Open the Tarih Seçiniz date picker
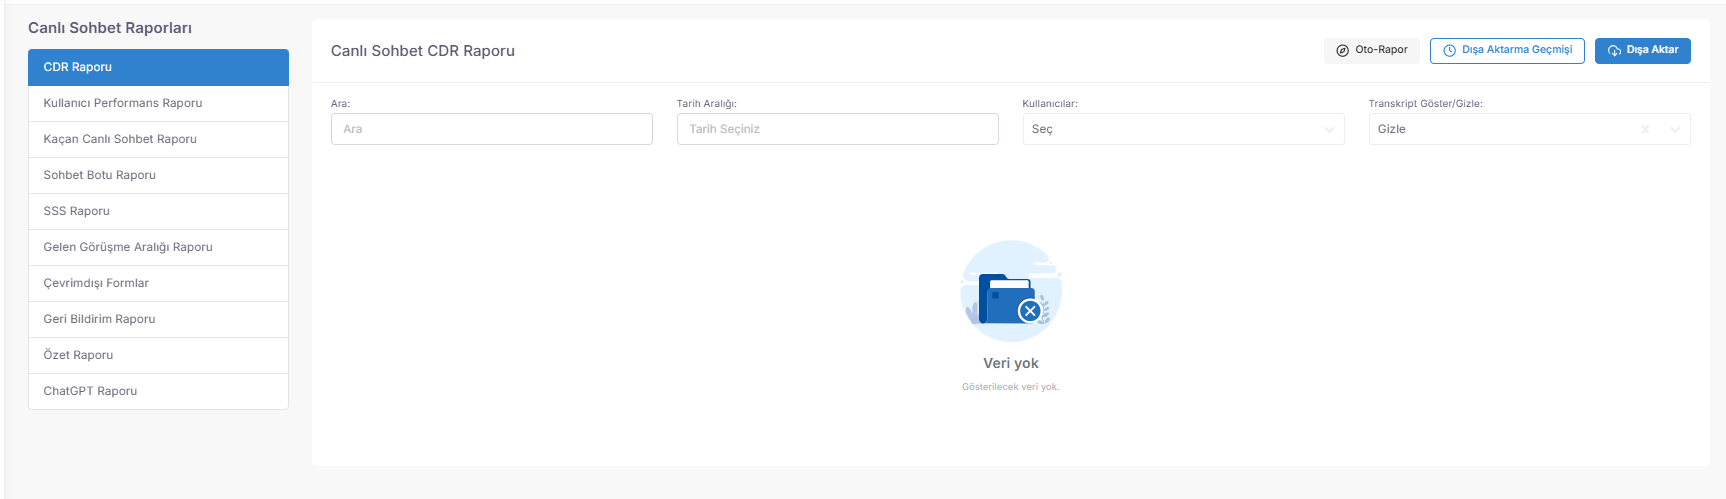This screenshot has height=499, width=1726. click(x=838, y=129)
